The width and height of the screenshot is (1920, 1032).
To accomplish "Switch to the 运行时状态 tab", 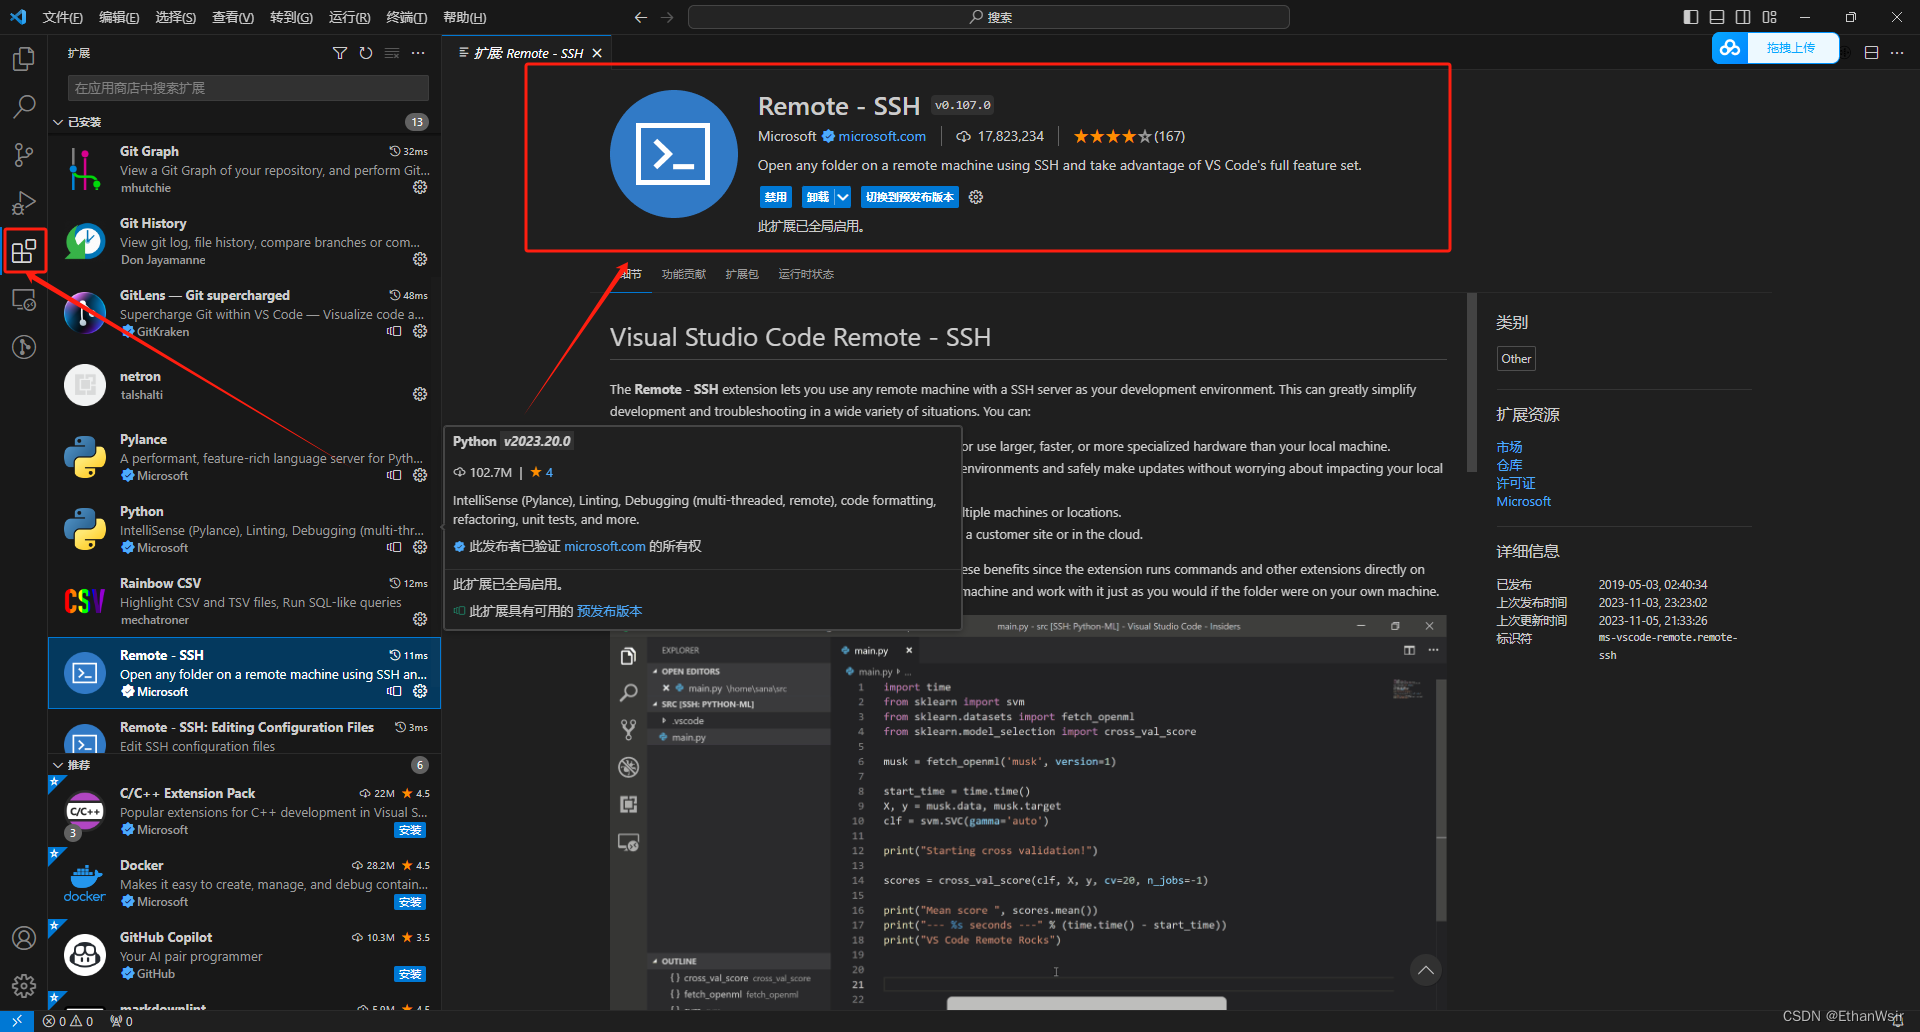I will 806,274.
